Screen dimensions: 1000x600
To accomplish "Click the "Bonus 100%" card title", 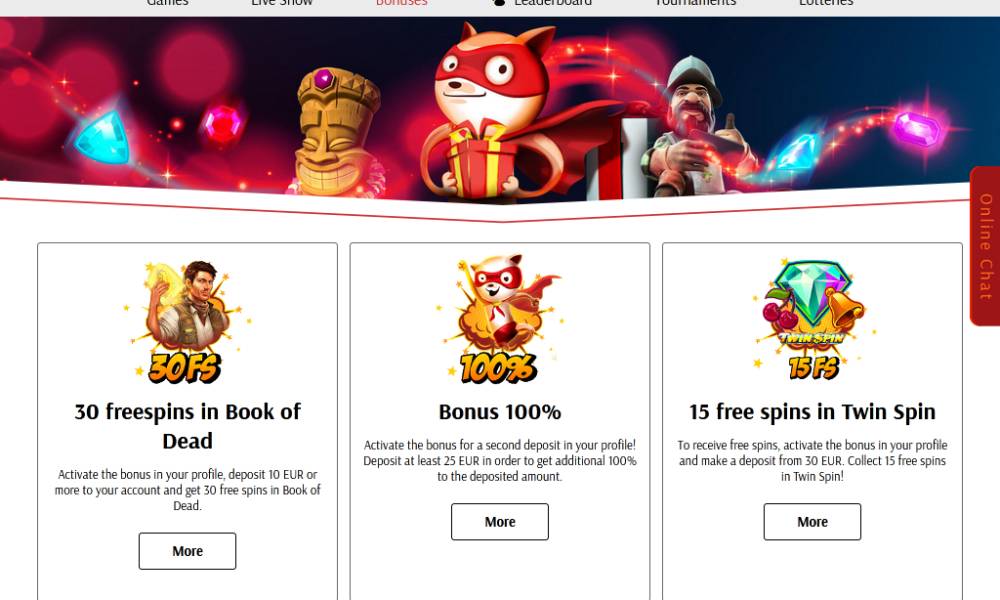I will [500, 412].
